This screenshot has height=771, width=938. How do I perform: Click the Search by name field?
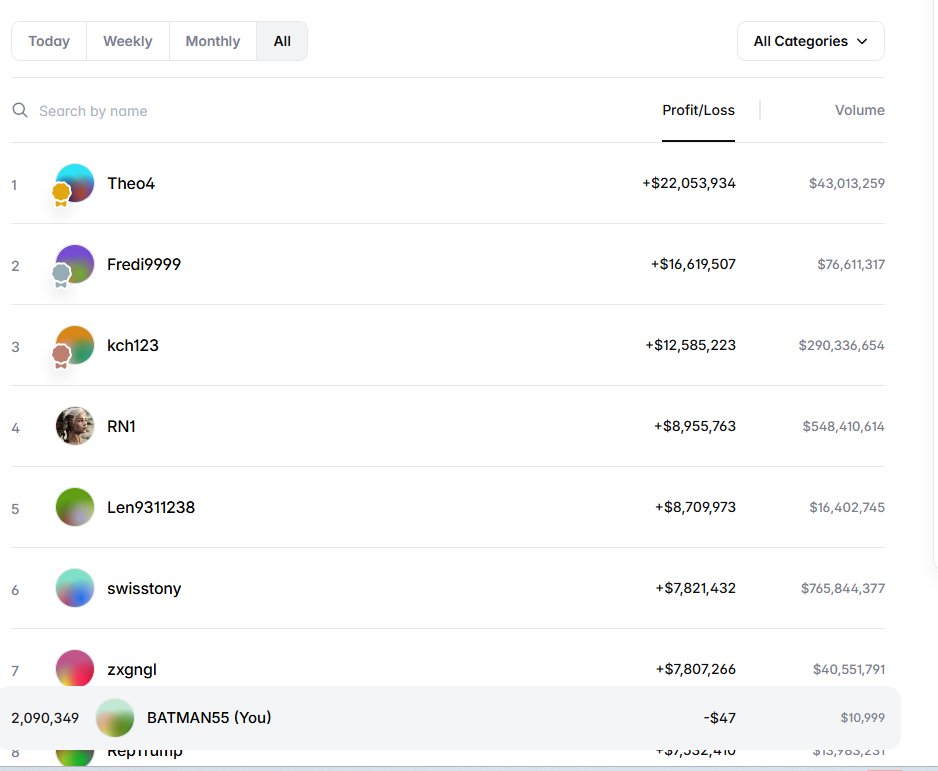coord(93,111)
